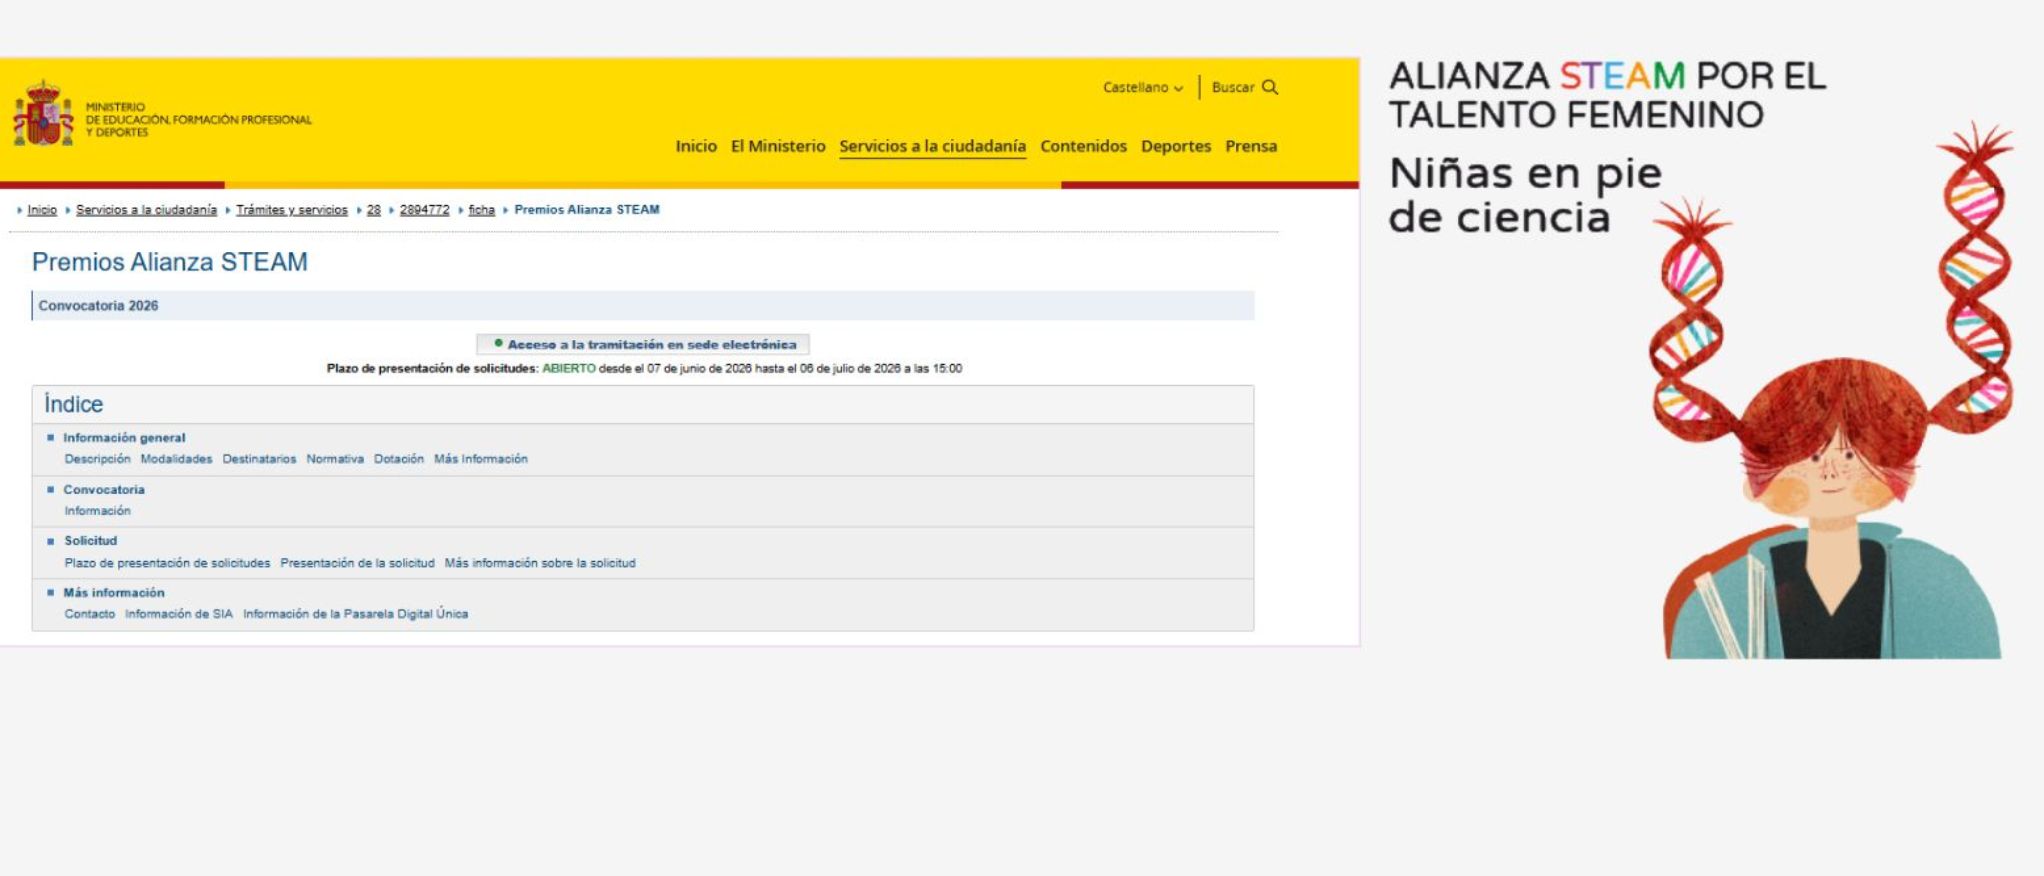The image size is (2044, 876).
Task: Click the ficha breadcrumb link
Action: pyautogui.click(x=482, y=210)
